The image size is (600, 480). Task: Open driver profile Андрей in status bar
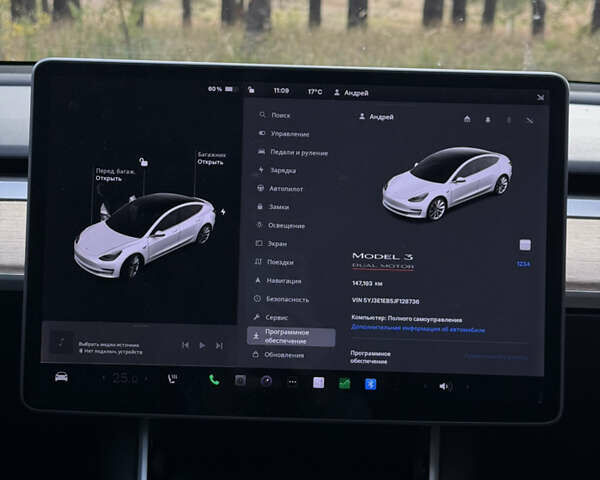(x=351, y=93)
